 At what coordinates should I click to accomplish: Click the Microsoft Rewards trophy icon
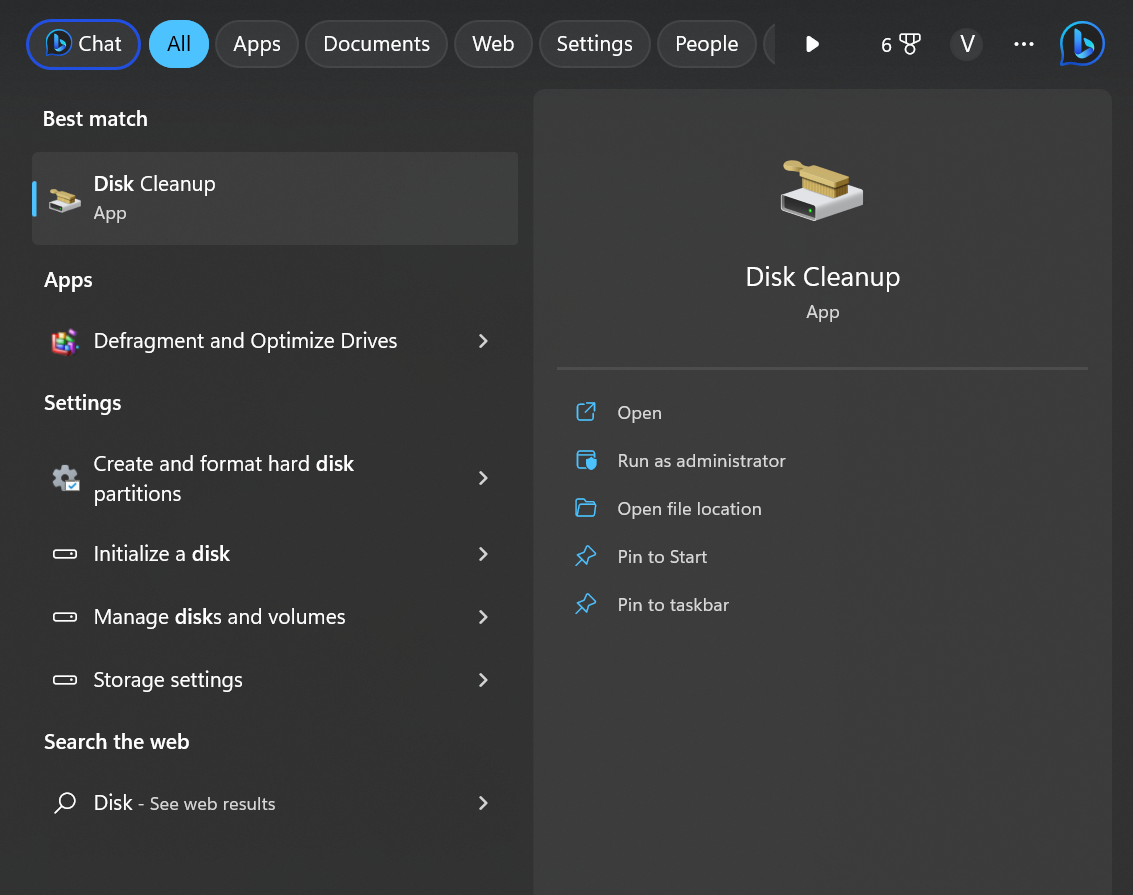(x=909, y=44)
